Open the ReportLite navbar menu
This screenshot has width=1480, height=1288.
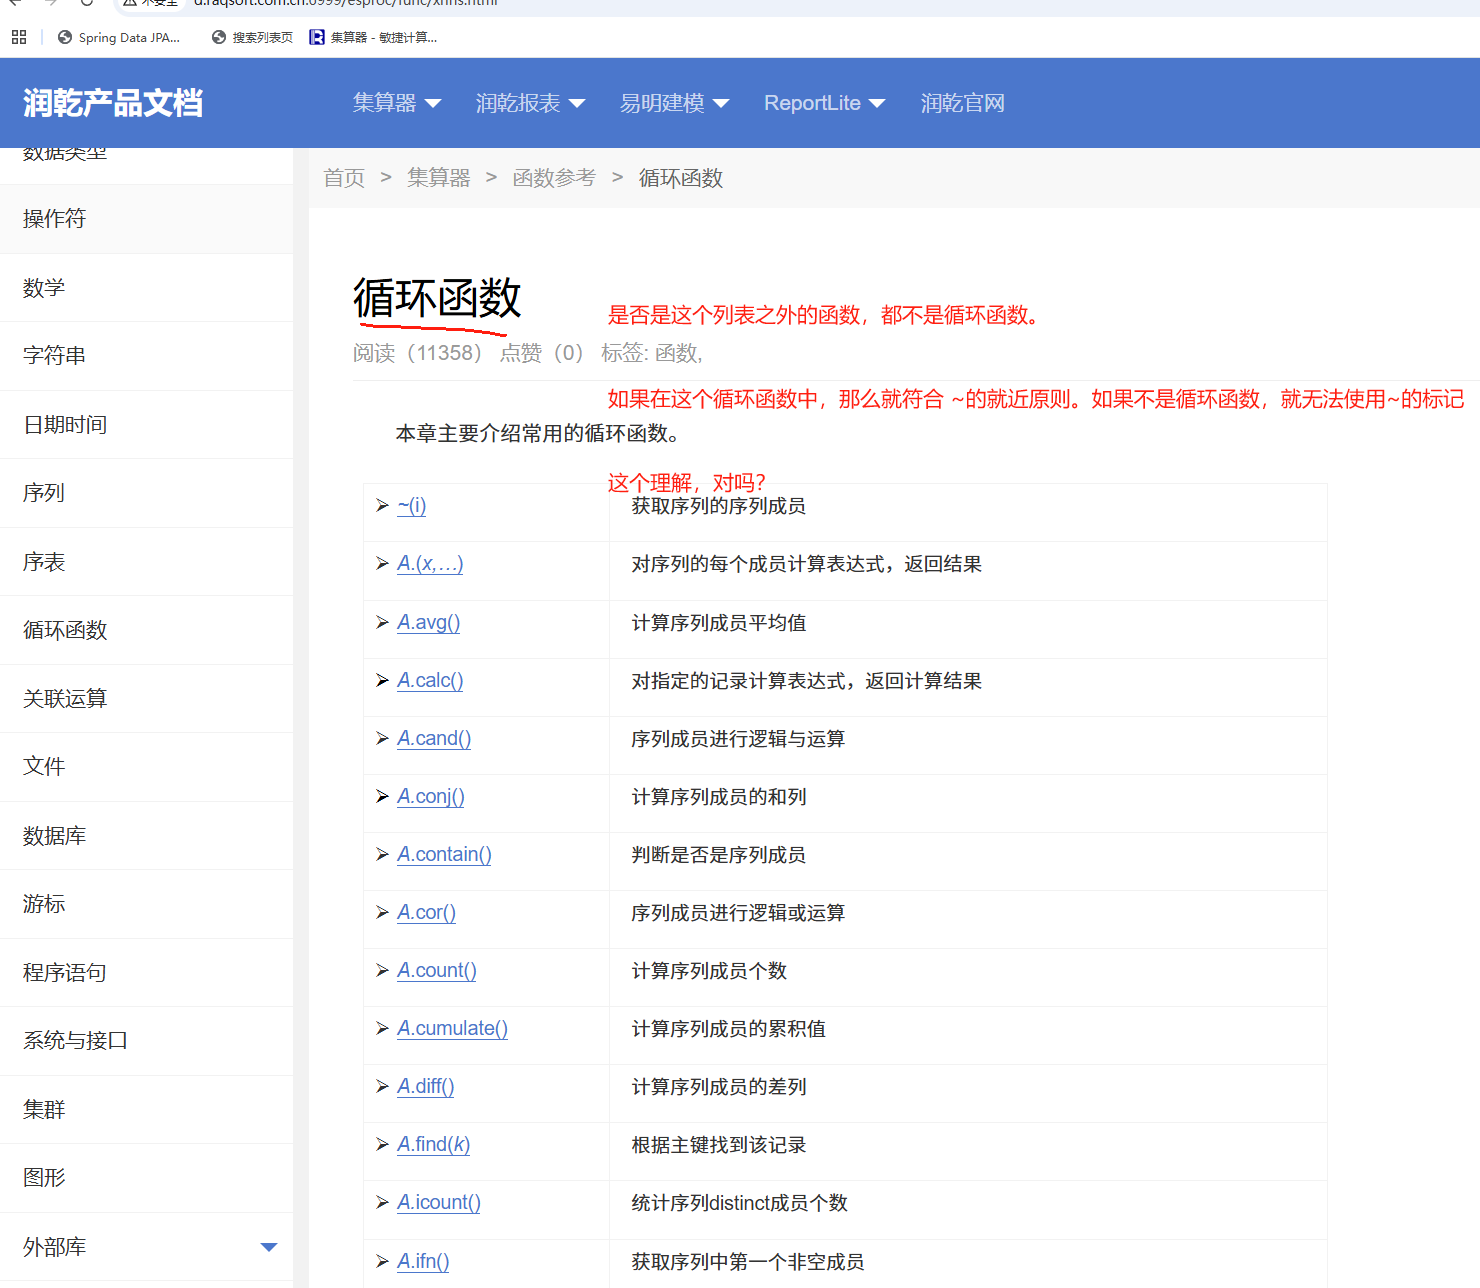pyautogui.click(x=824, y=103)
